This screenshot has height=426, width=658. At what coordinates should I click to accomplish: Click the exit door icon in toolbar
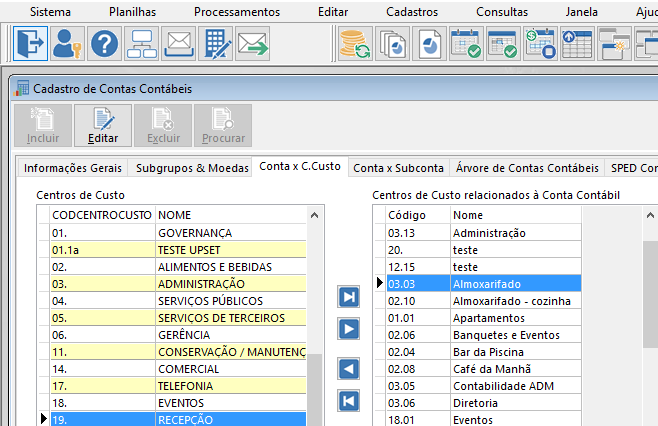pos(30,43)
